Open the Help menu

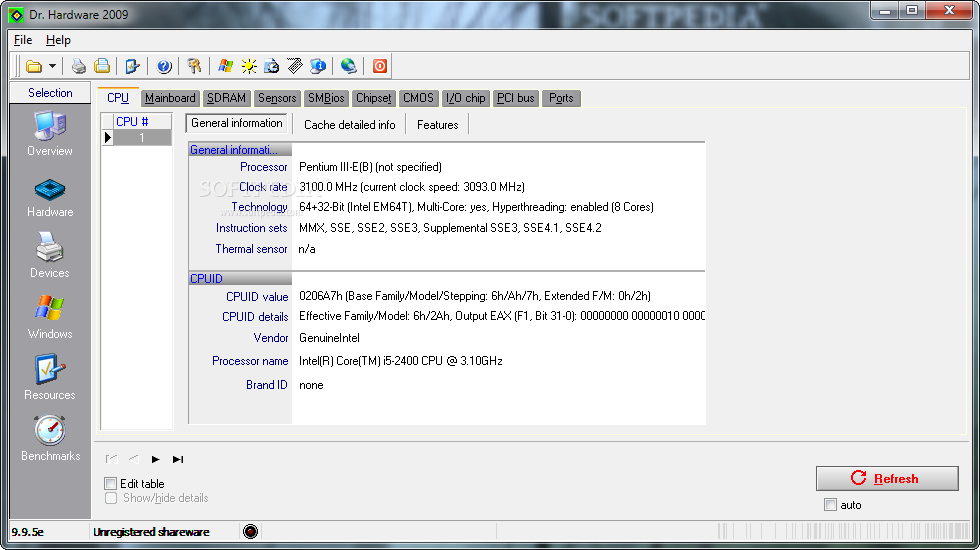(x=58, y=40)
